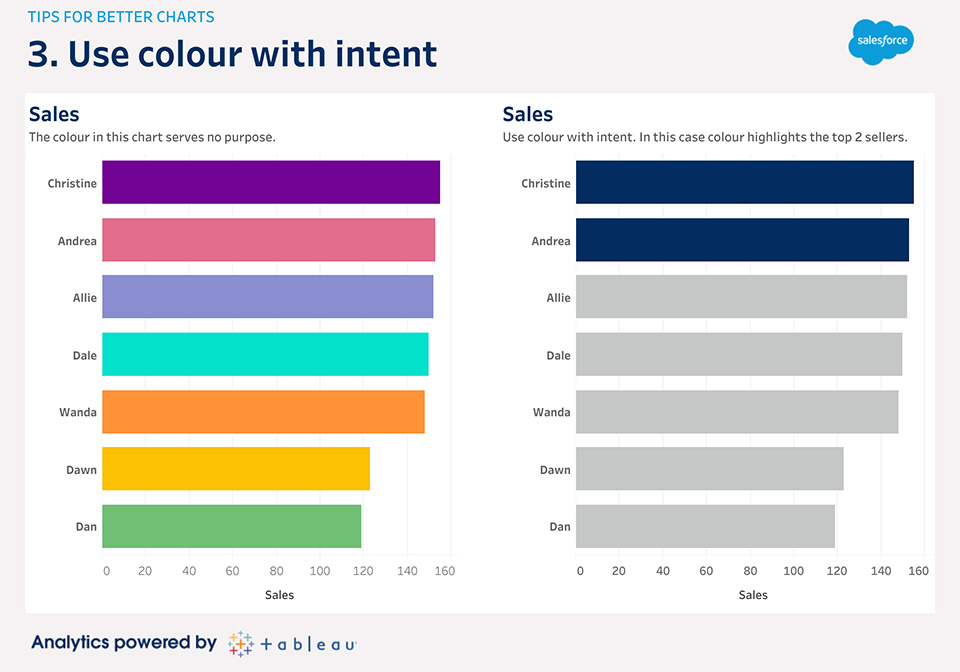The width and height of the screenshot is (960, 672).
Task: Click Wanda's orange bar
Action: (x=263, y=411)
